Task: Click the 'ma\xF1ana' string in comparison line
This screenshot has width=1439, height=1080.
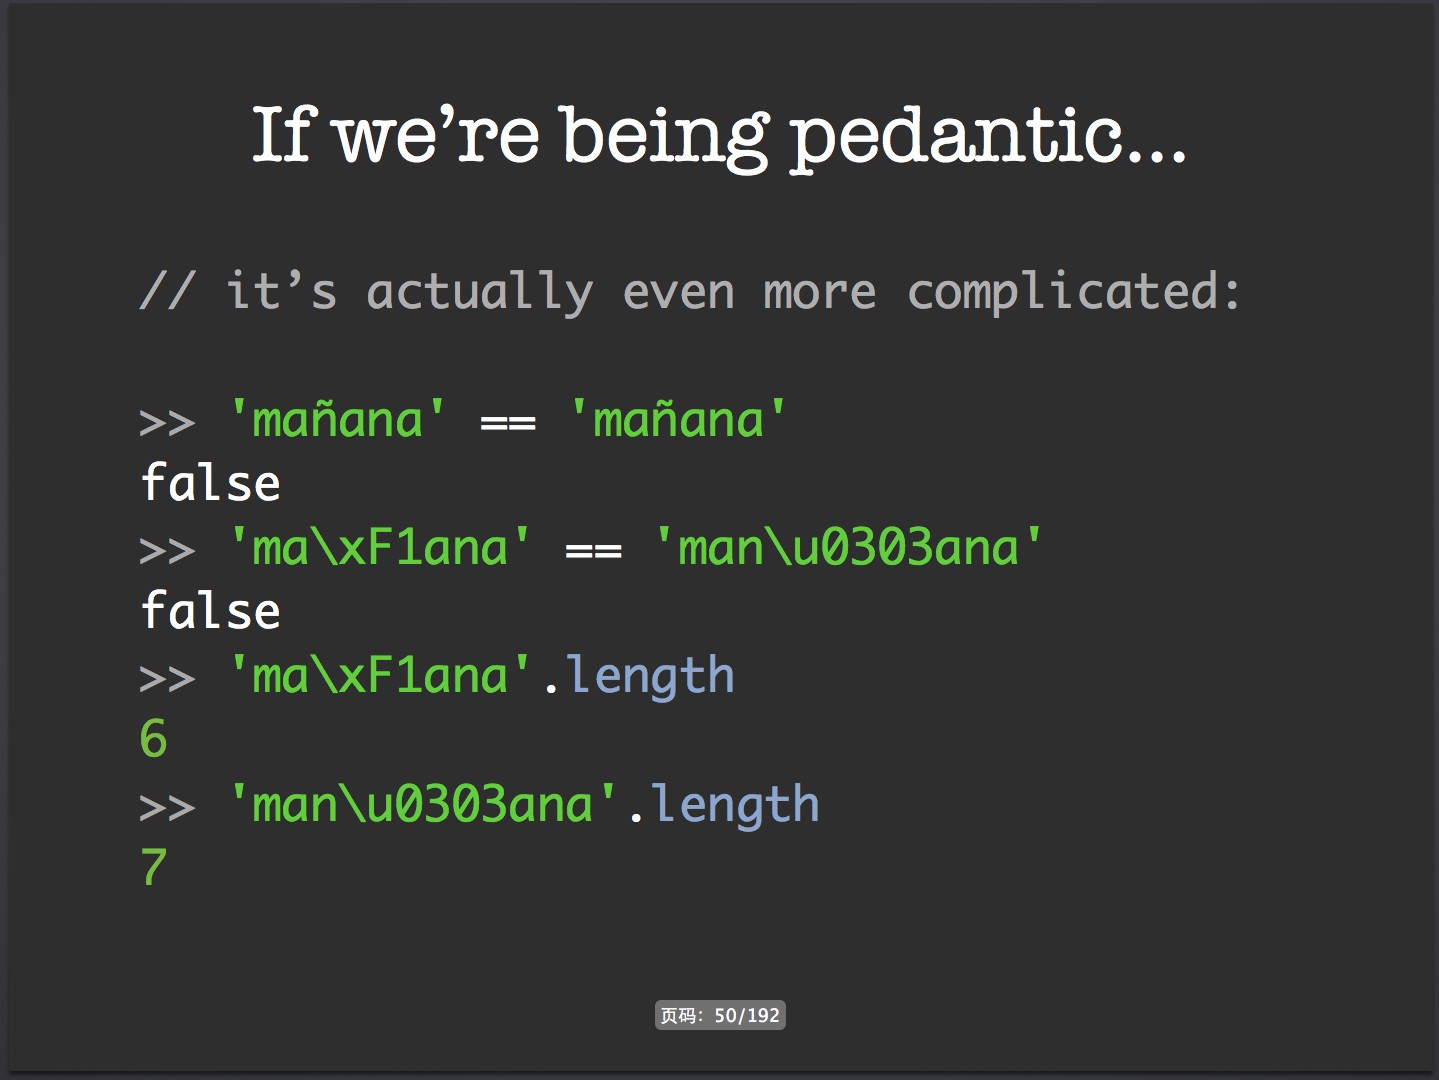Action: pos(380,547)
